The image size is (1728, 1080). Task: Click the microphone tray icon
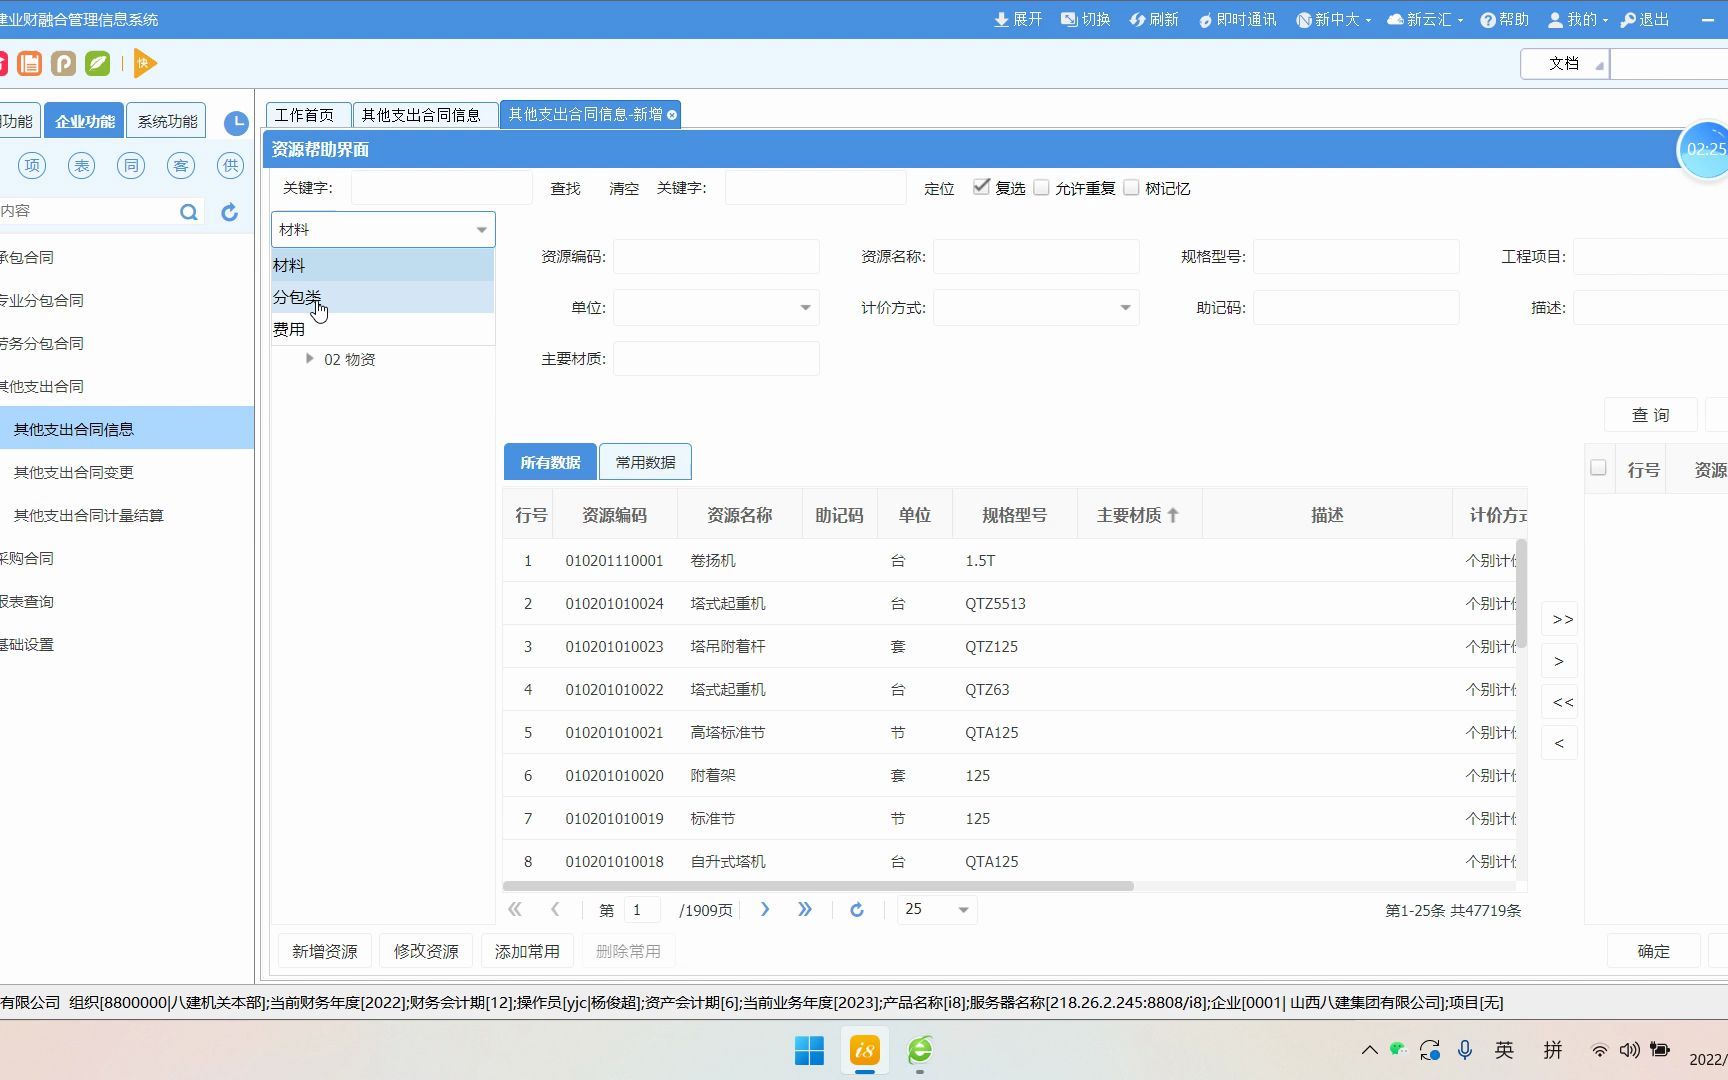click(1464, 1050)
